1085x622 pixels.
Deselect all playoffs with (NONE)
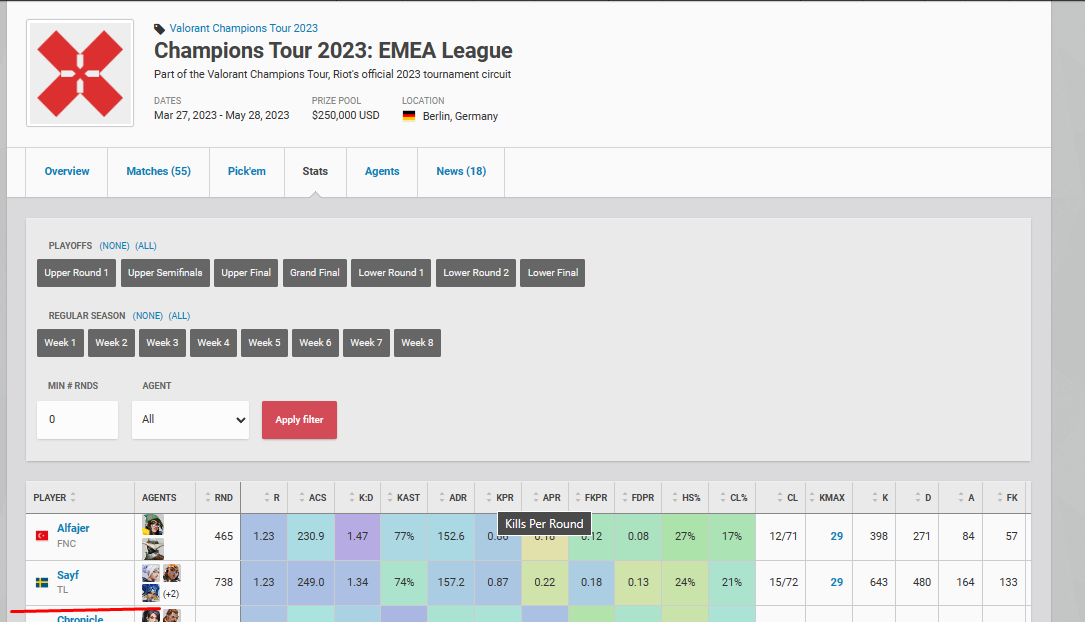tap(114, 246)
